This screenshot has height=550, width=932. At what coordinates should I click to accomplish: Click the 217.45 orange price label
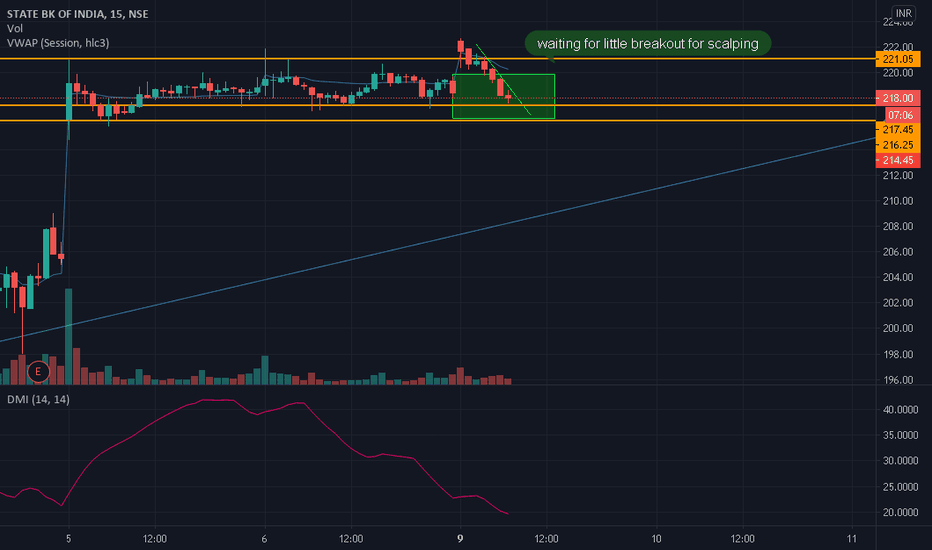[898, 130]
